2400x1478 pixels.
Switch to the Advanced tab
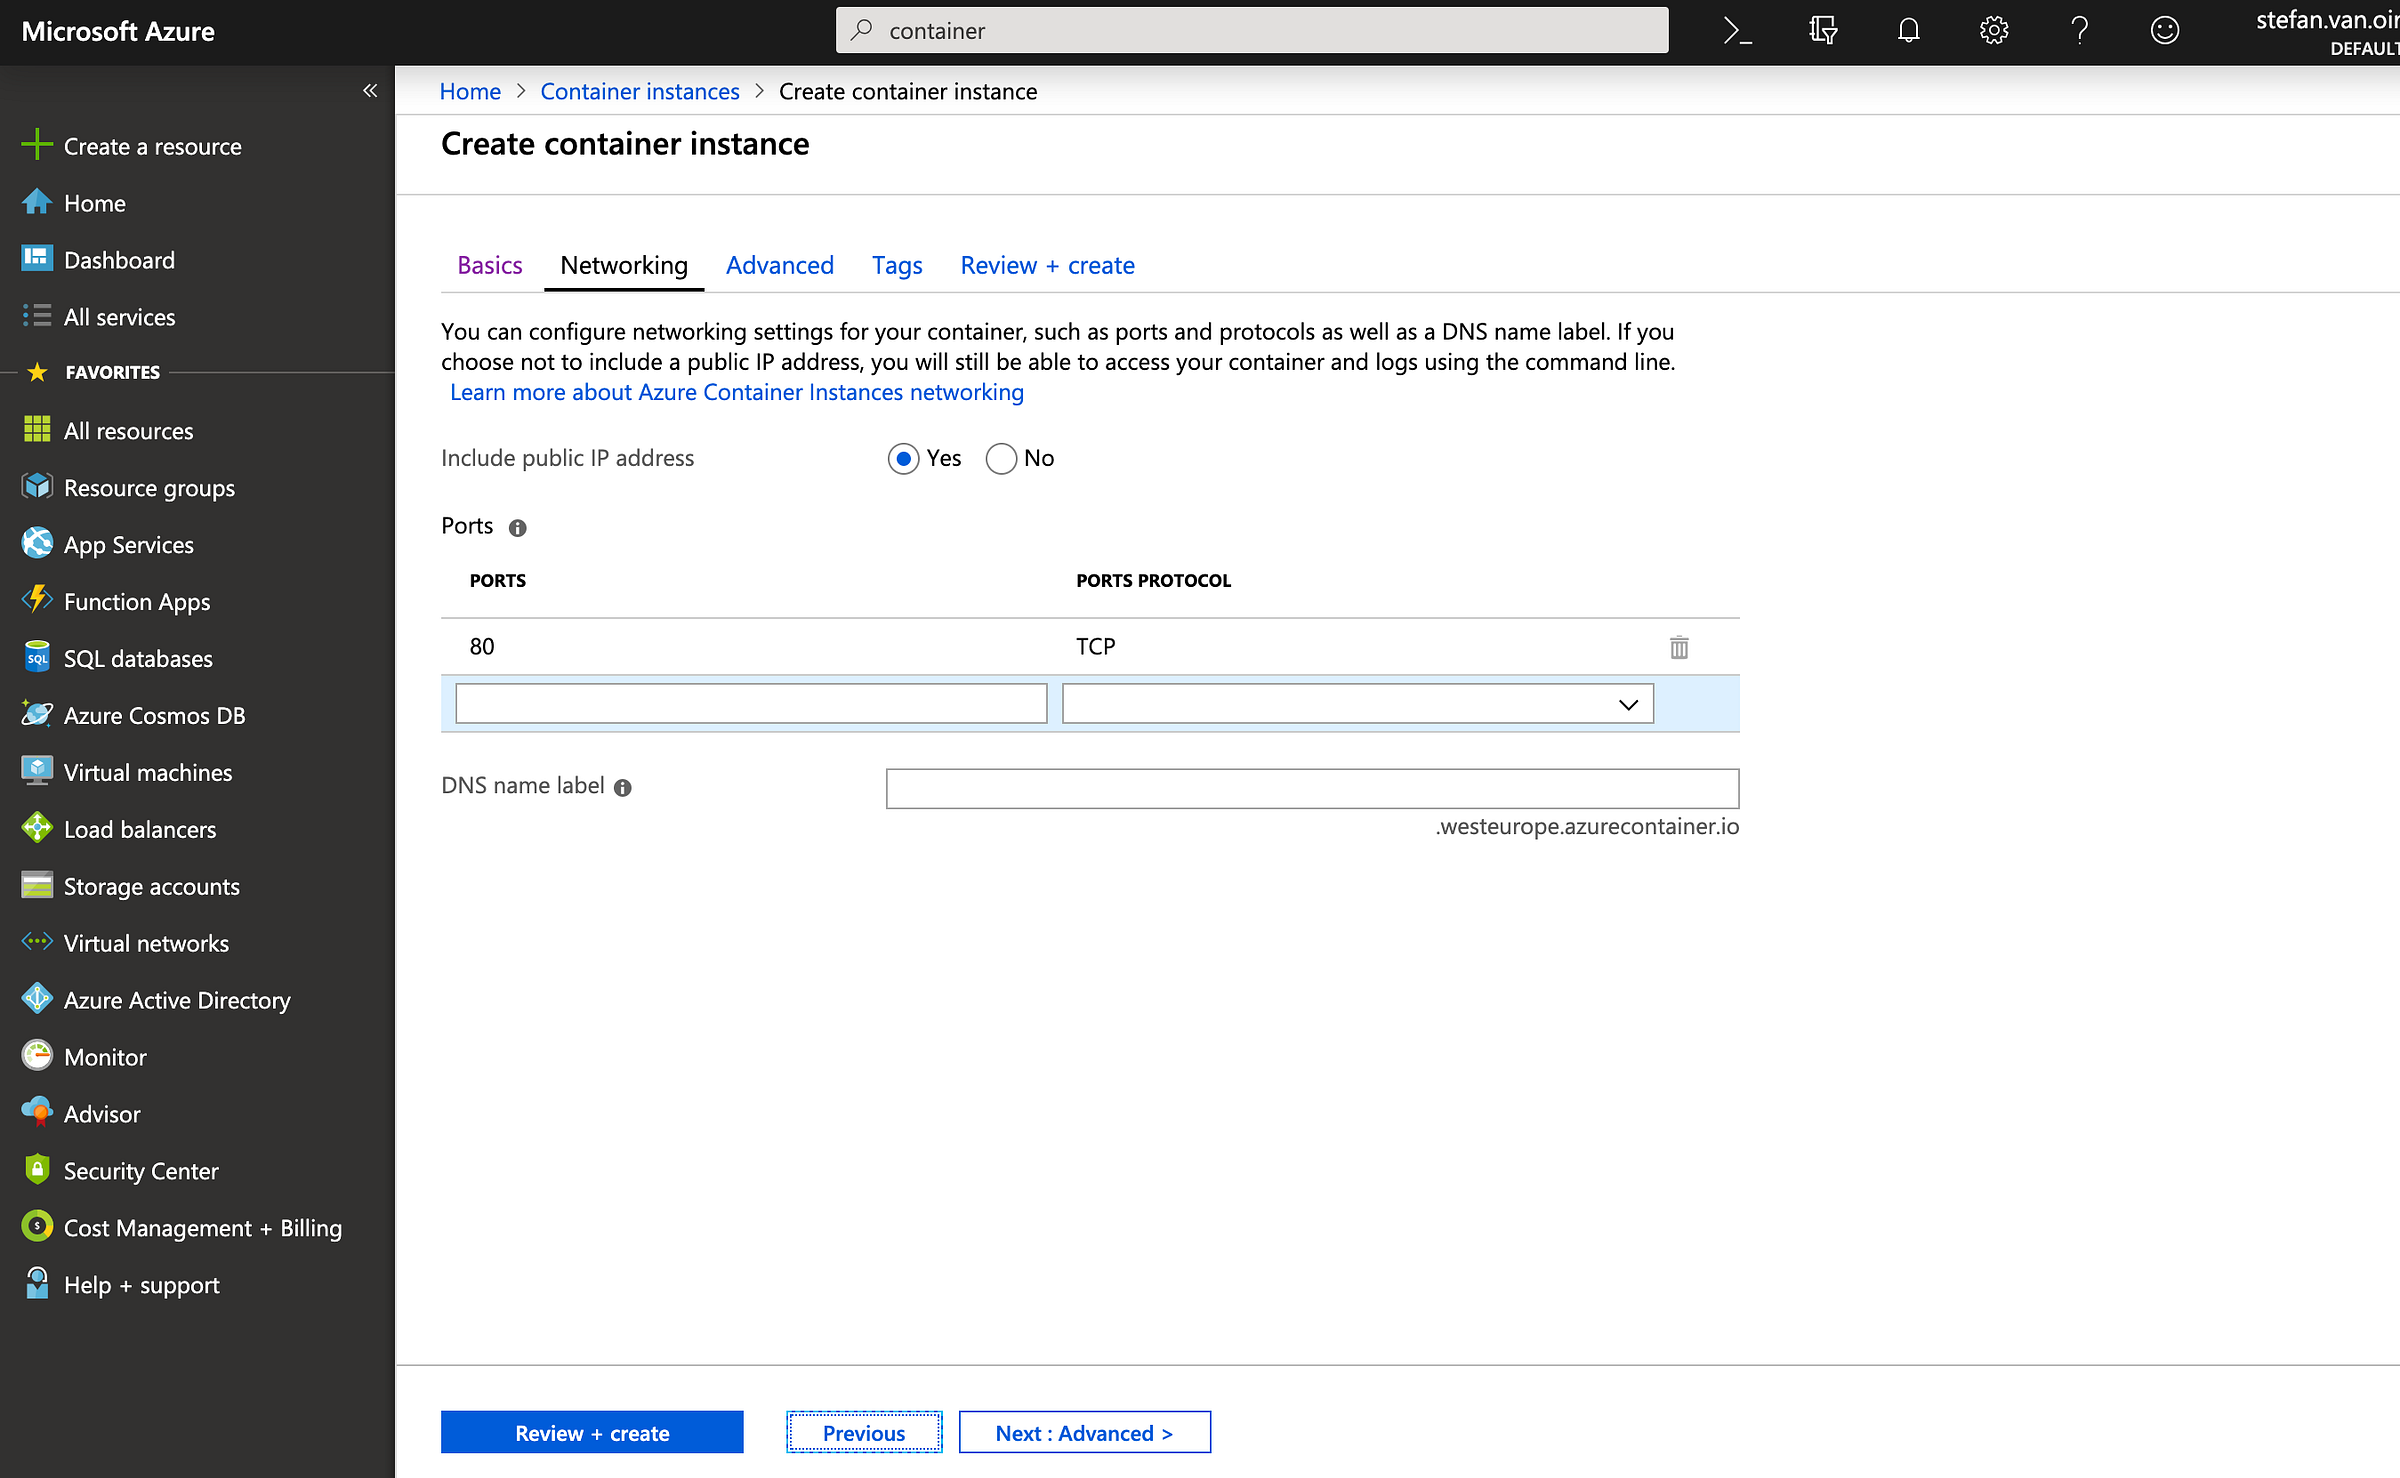coord(779,265)
